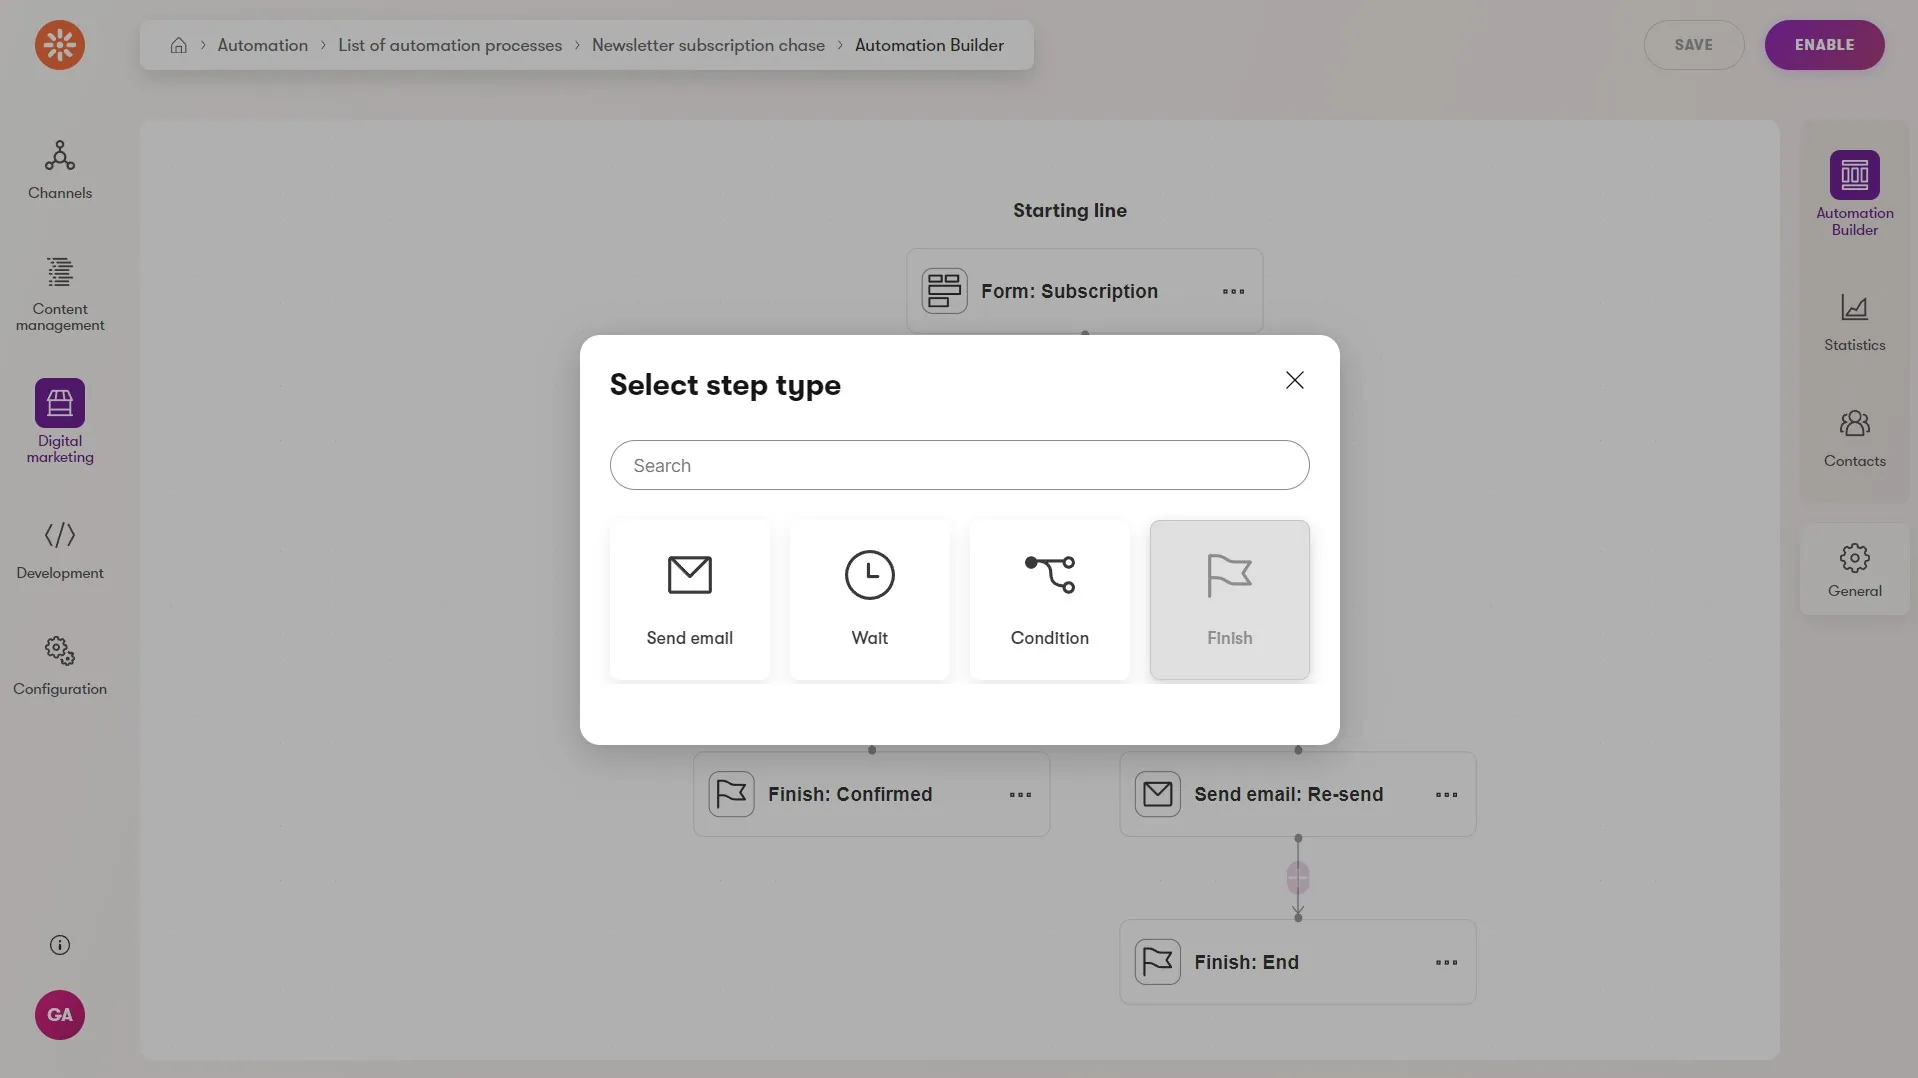Switch to the Statistics tab
The image size is (1918, 1078).
pyautogui.click(x=1854, y=323)
